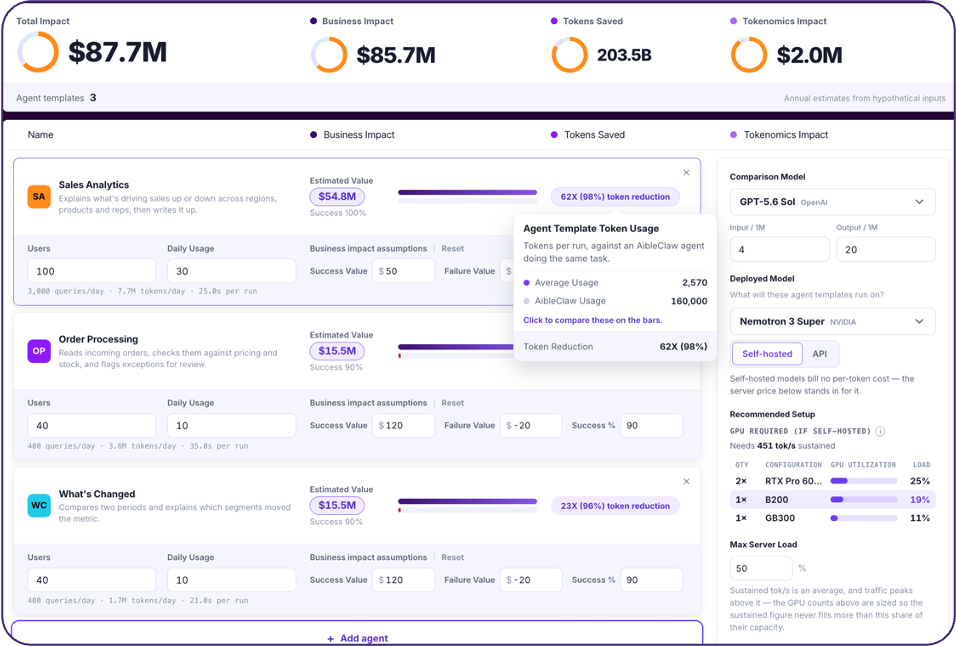Click the $54.8M estimated value badge
The width and height of the screenshot is (956, 646).
click(337, 196)
